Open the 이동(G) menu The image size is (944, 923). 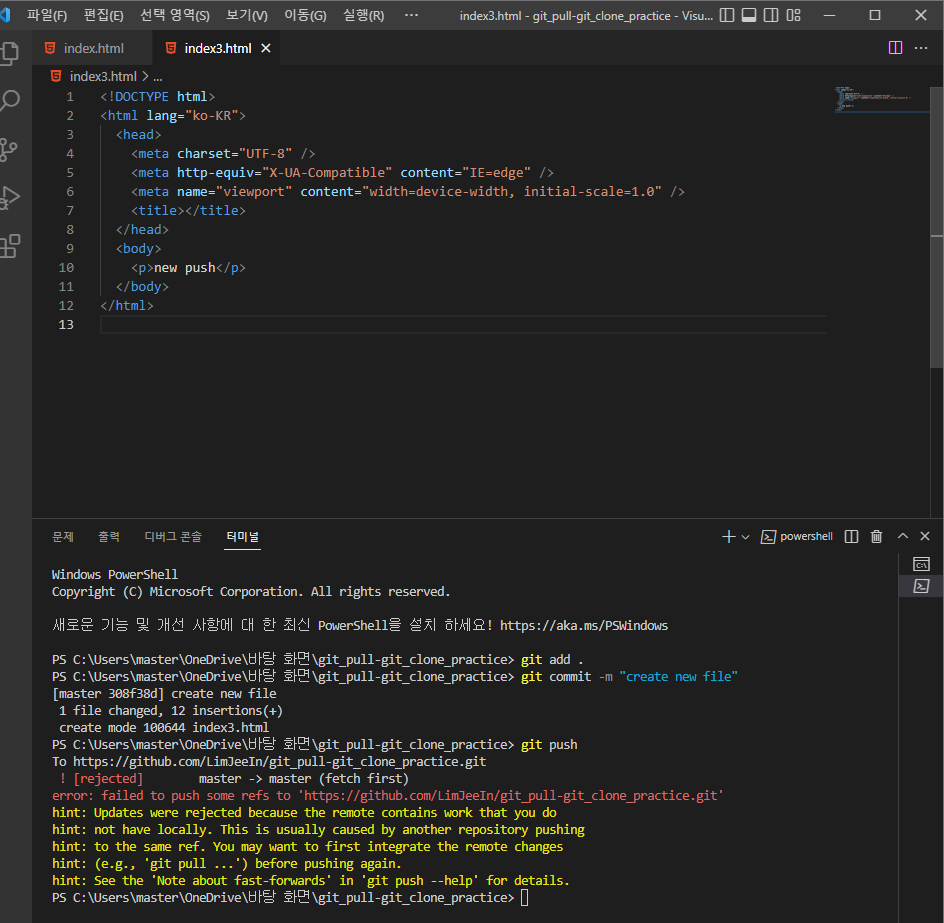click(x=305, y=15)
